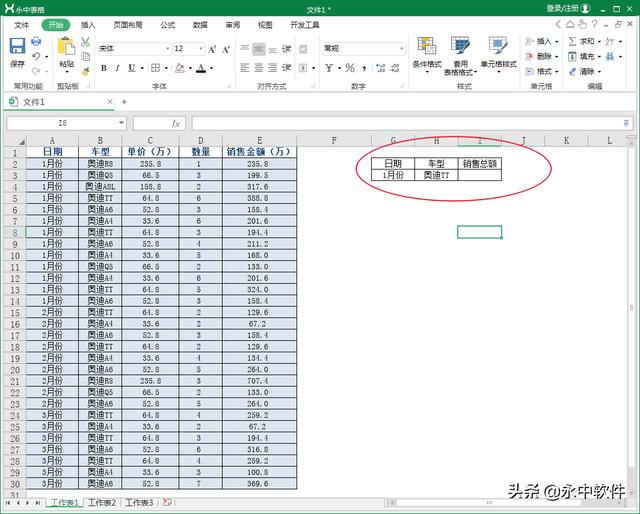Decrease font size with smaller A icon

click(226, 49)
